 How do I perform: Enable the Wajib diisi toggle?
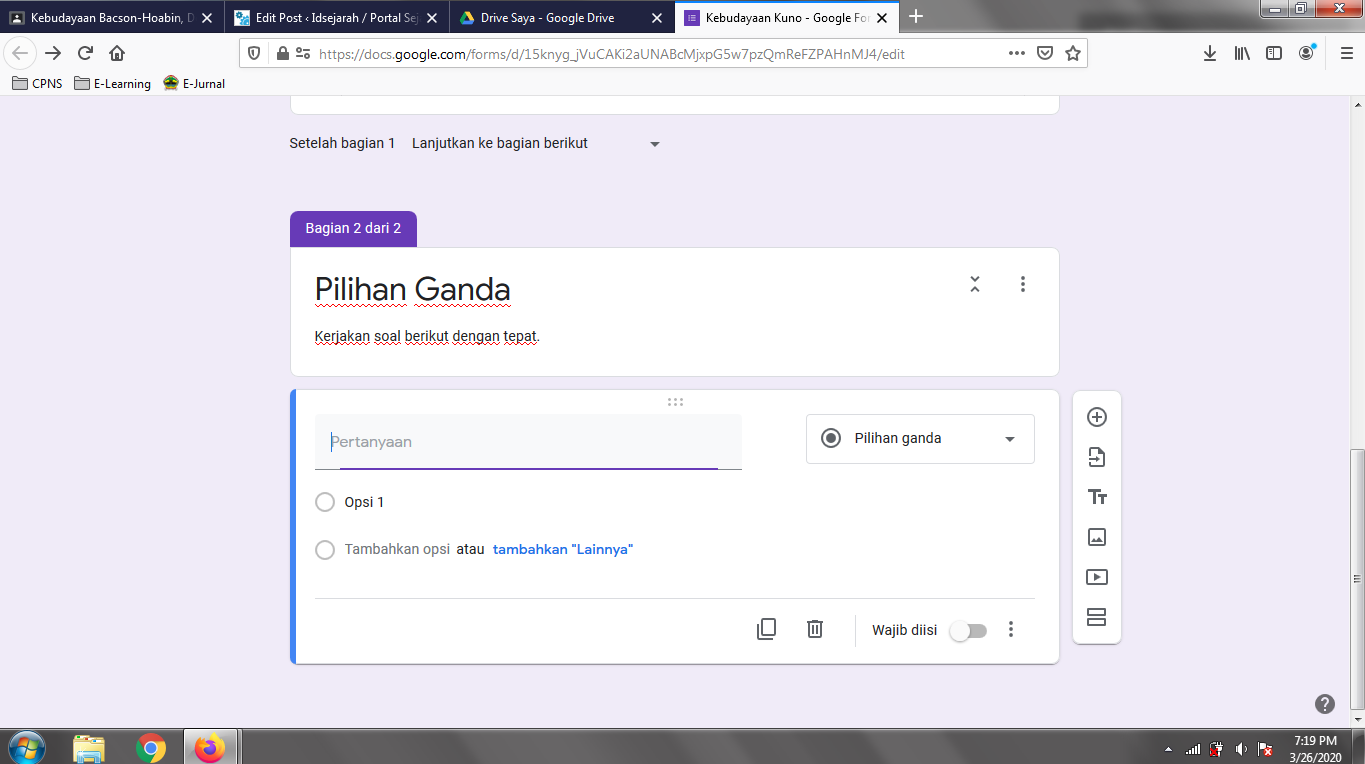(966, 630)
